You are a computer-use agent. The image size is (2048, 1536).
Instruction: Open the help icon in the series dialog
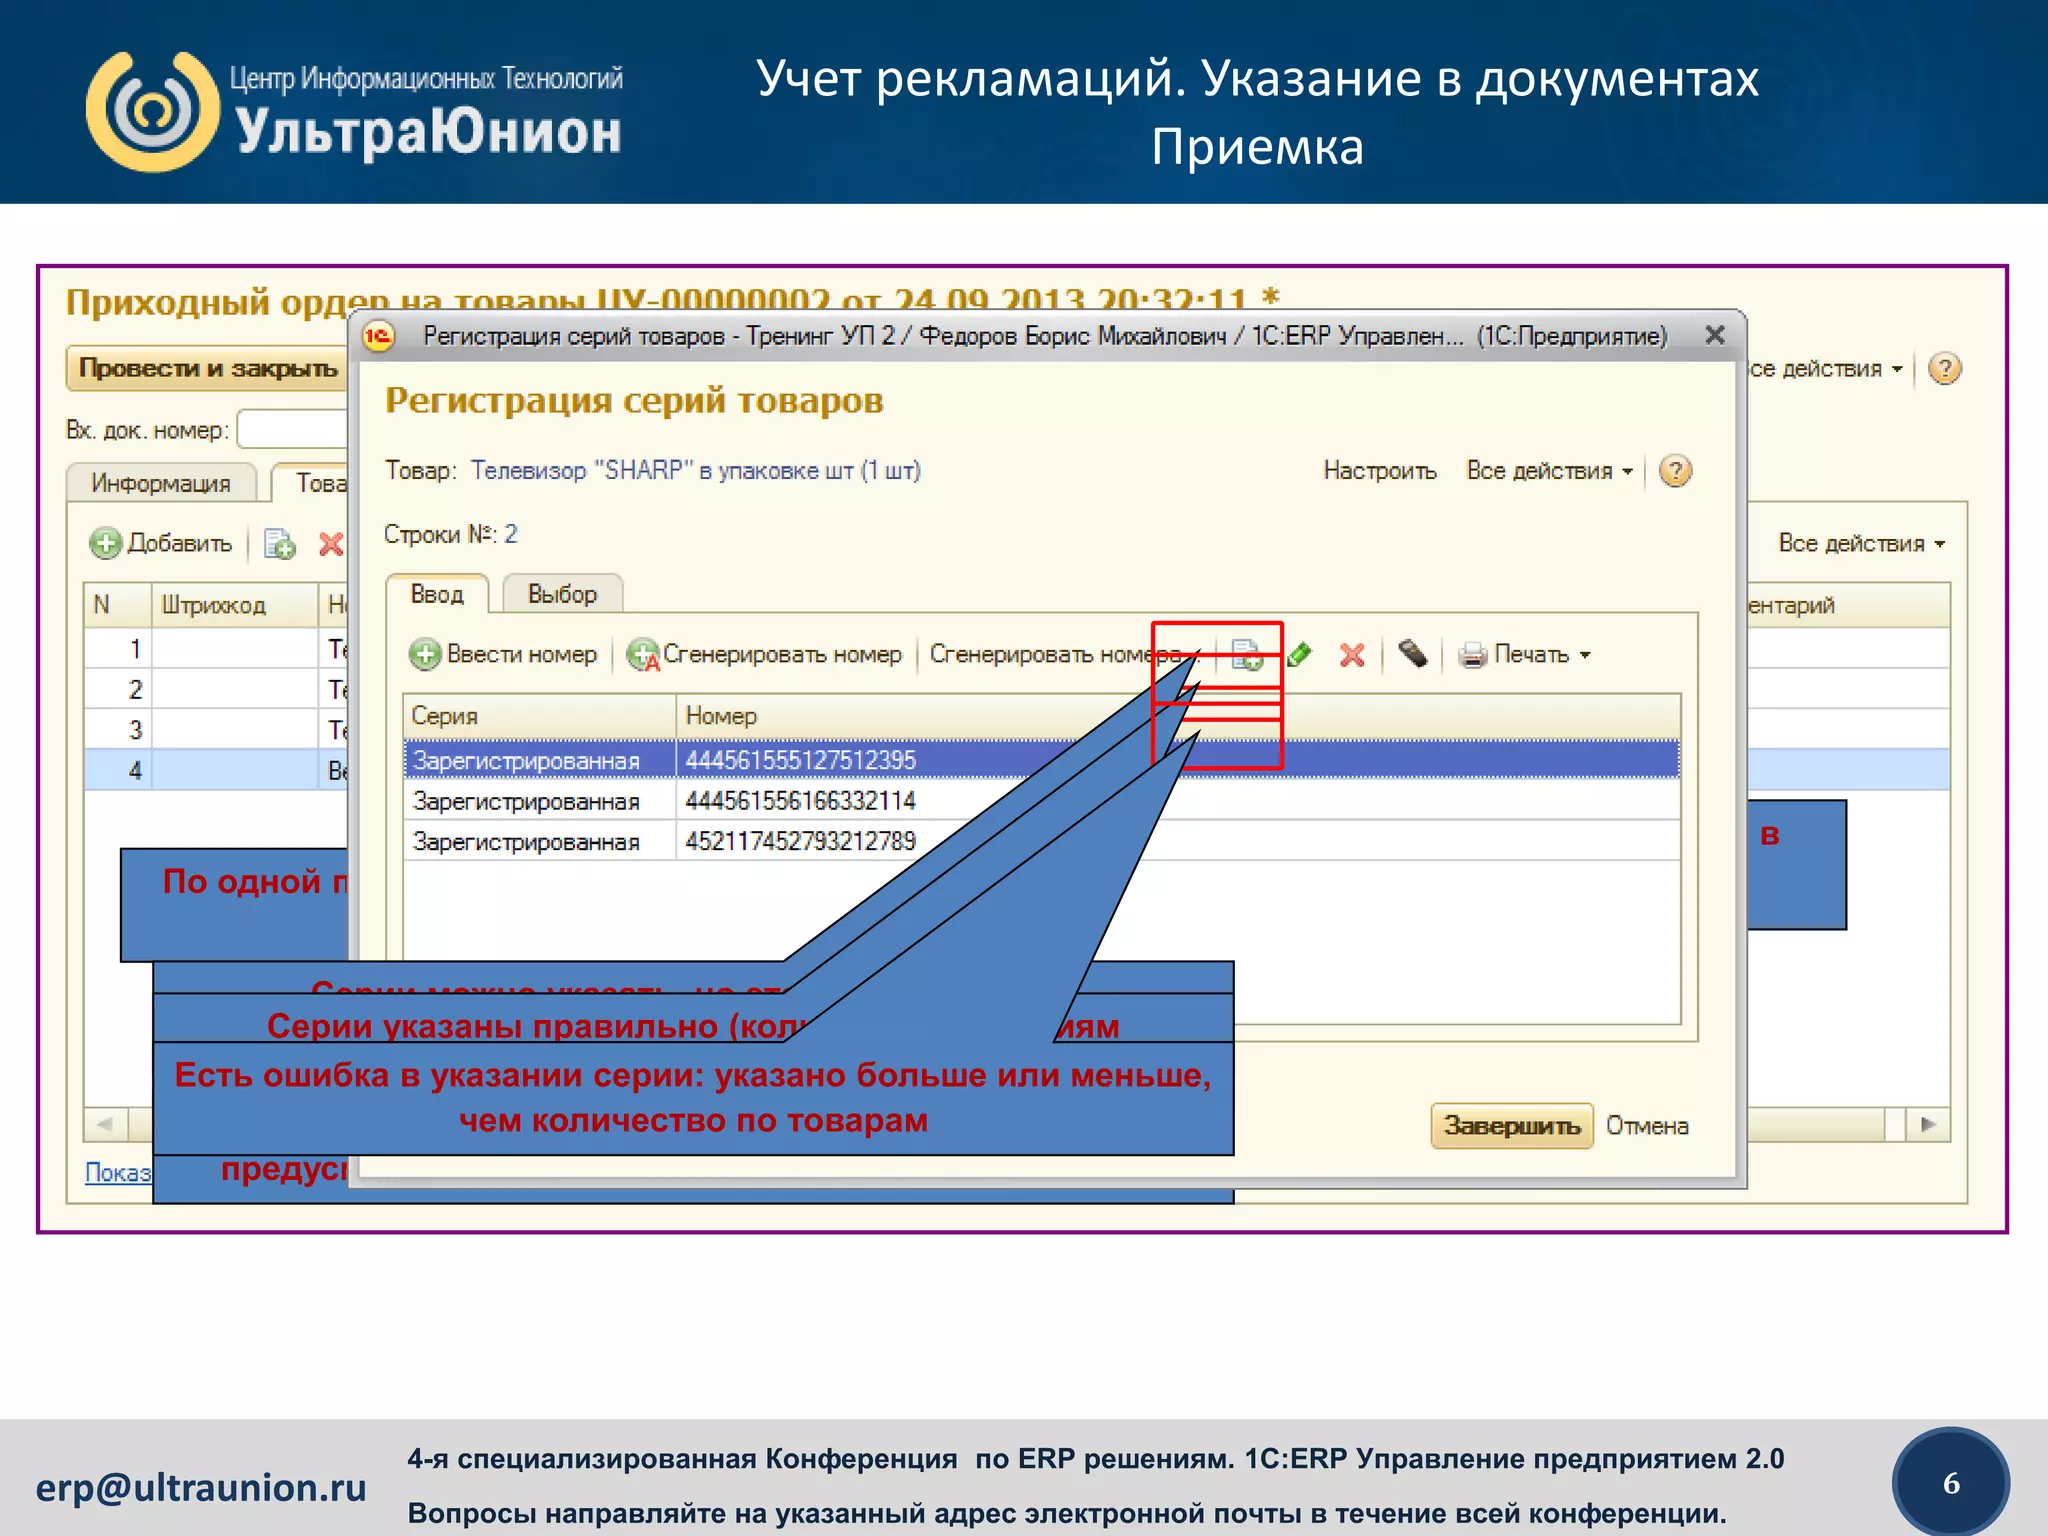pyautogui.click(x=1675, y=471)
